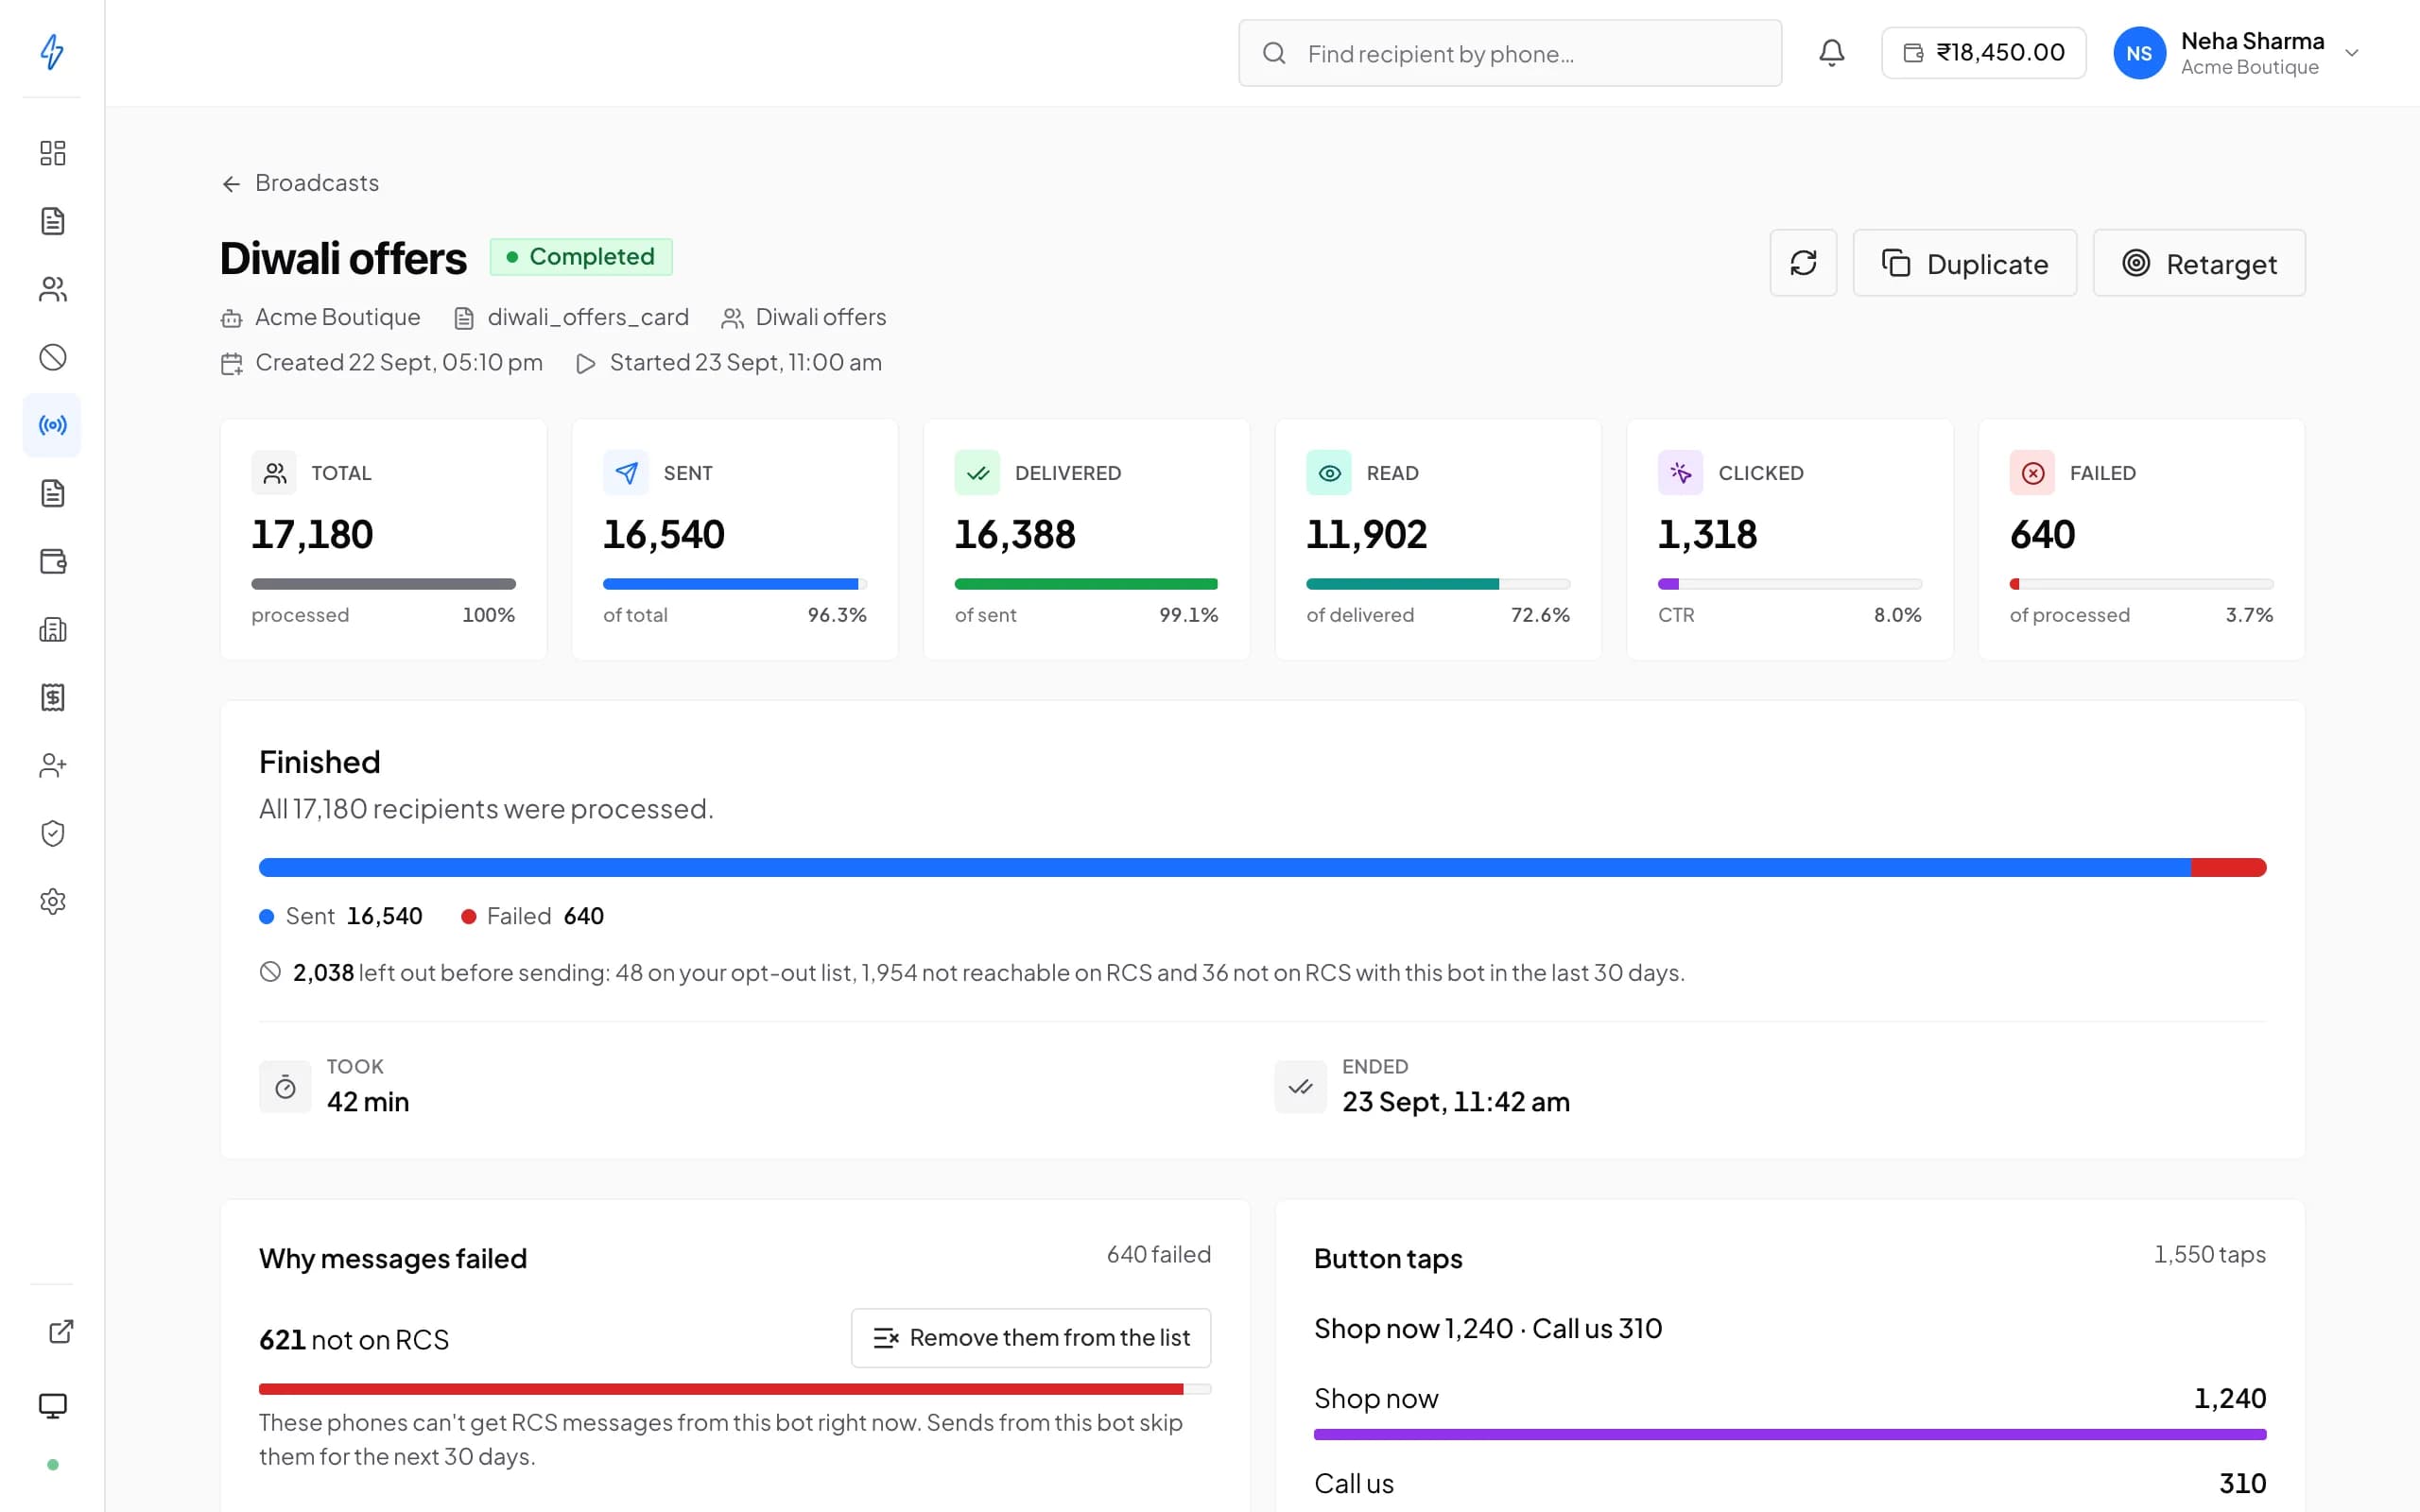The height and width of the screenshot is (1512, 2420).
Task: Go back to Broadcasts
Action: pos(300,183)
